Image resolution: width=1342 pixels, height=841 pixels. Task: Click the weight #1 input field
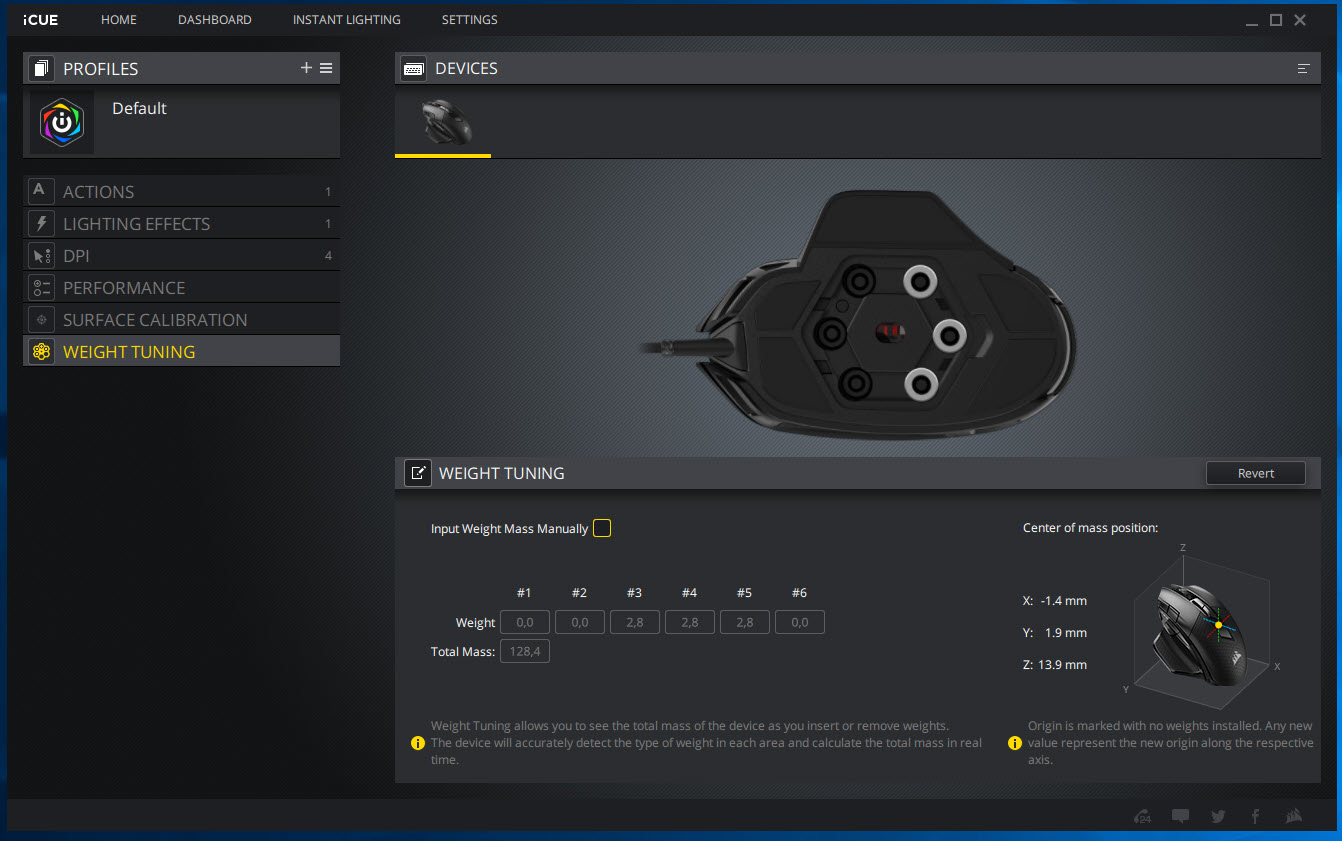click(x=525, y=622)
